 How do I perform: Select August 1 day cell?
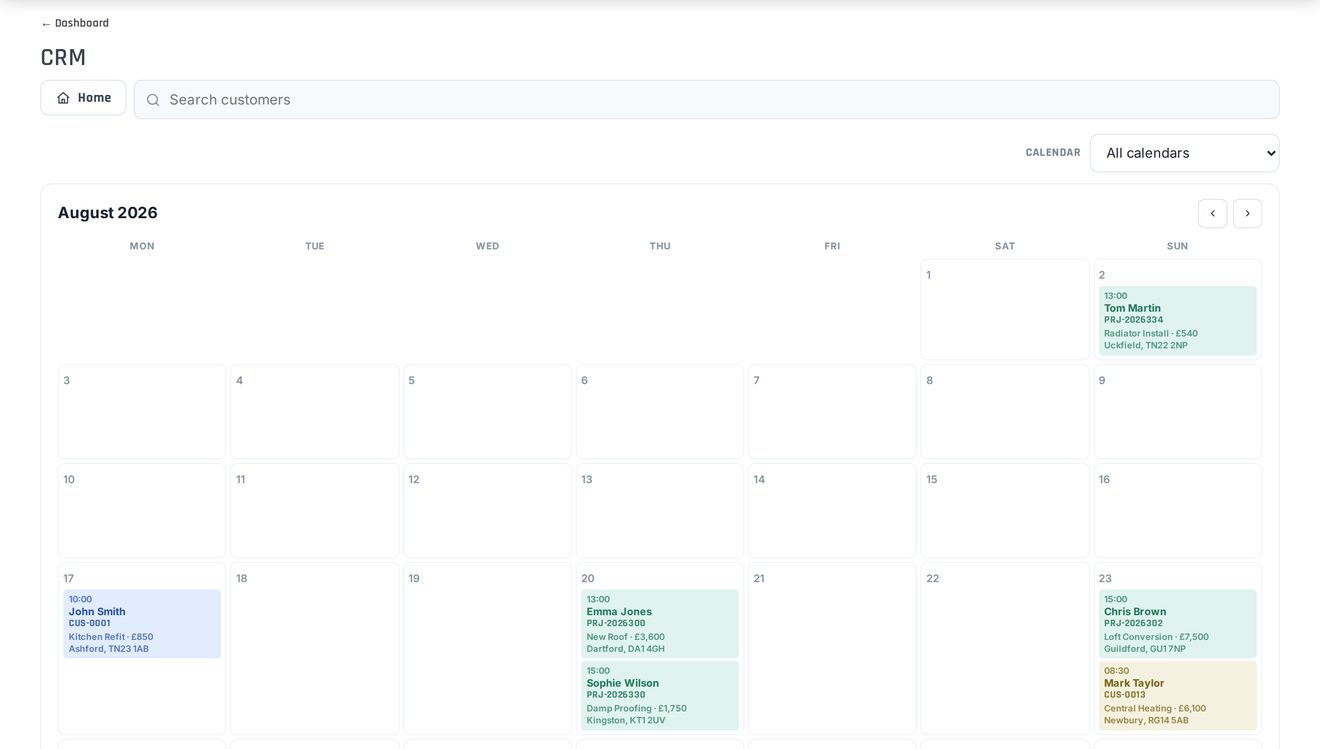coord(1005,310)
